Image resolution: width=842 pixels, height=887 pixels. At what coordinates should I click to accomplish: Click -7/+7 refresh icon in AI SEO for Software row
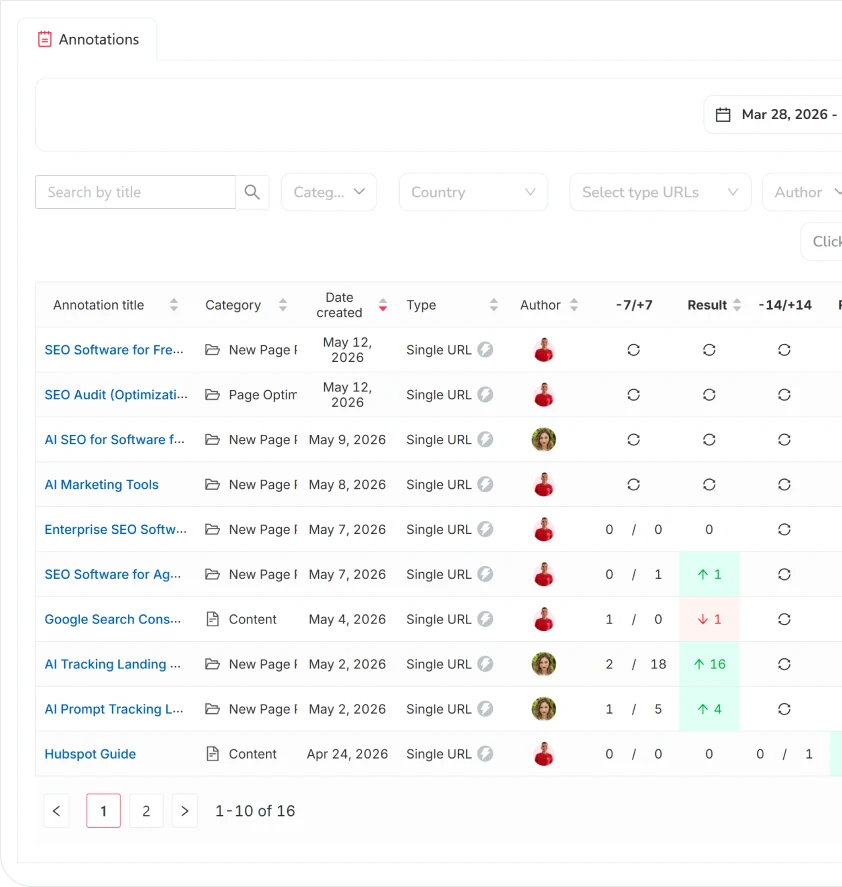click(x=634, y=440)
